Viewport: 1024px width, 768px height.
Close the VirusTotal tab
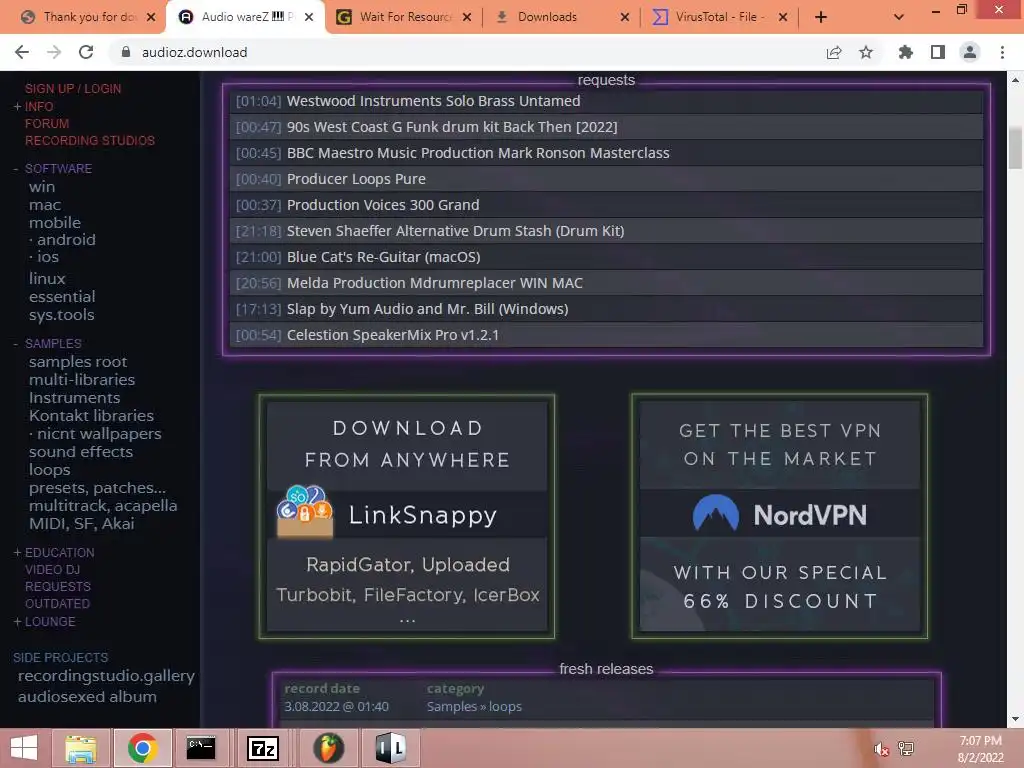(783, 17)
